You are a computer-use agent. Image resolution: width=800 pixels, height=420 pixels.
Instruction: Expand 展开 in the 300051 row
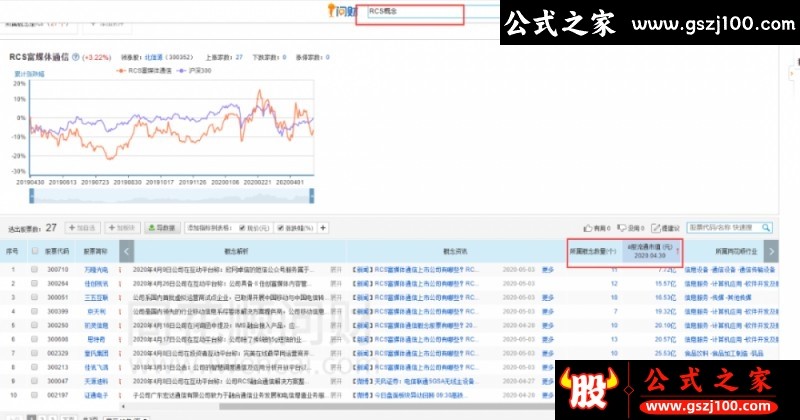pos(336,297)
